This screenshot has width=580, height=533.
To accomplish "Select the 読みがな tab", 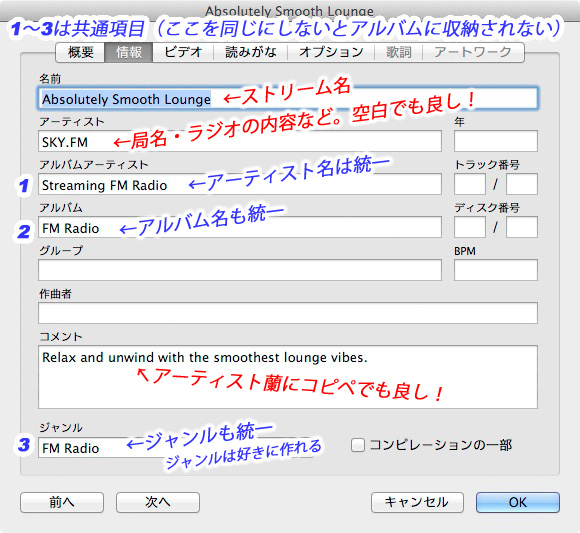I will (x=250, y=52).
